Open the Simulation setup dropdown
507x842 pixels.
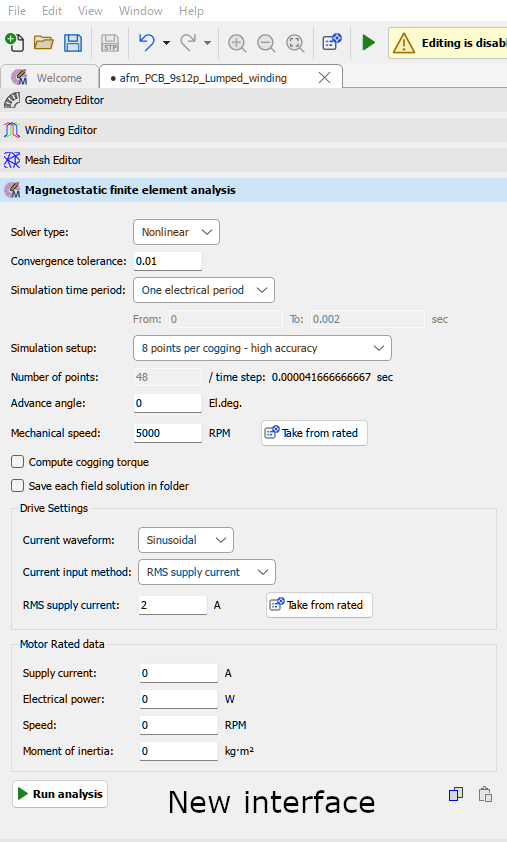pos(262,348)
